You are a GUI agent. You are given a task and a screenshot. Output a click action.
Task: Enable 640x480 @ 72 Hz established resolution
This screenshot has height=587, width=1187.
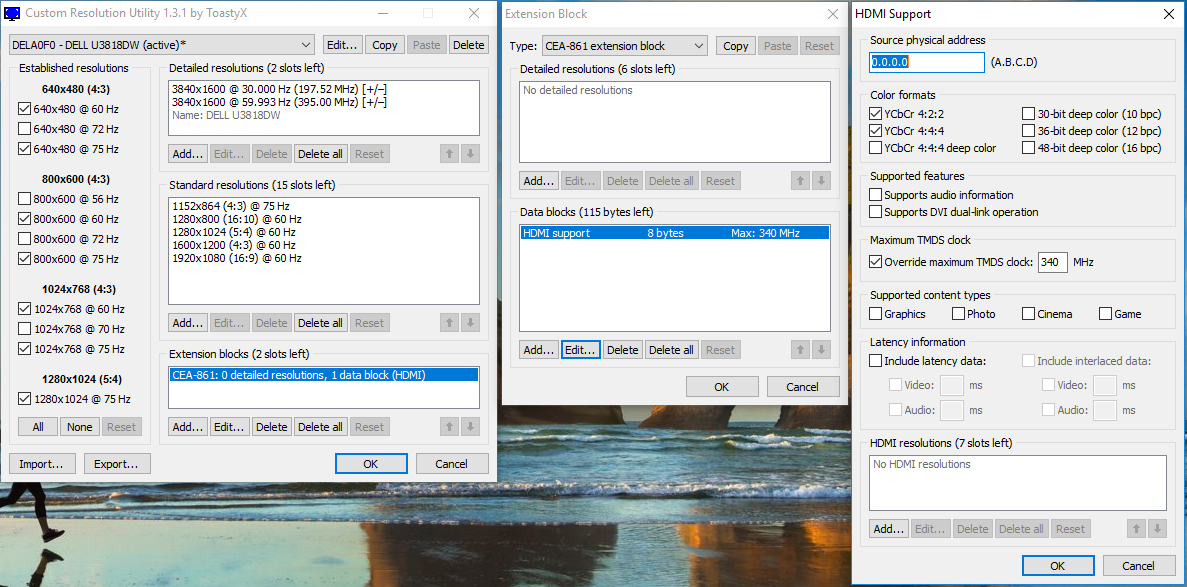[x=25, y=129]
